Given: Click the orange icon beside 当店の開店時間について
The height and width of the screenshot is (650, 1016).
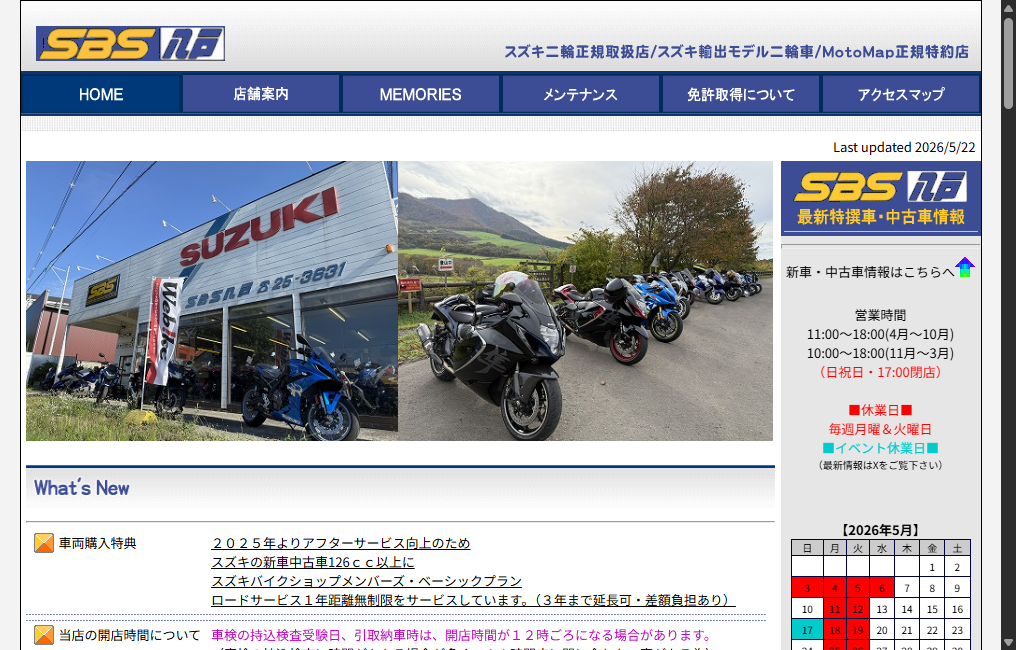Looking at the screenshot, I should point(43,635).
